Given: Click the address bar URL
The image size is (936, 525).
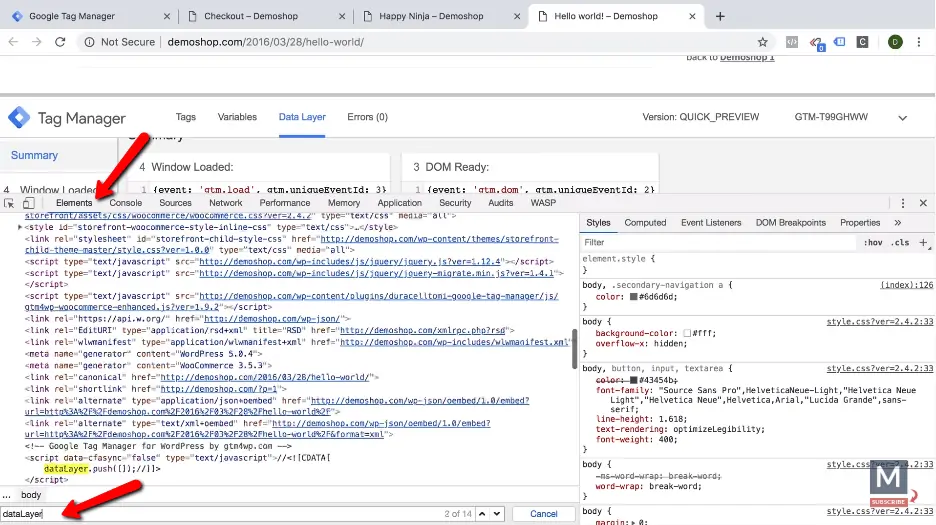Looking at the screenshot, I should tap(266, 42).
